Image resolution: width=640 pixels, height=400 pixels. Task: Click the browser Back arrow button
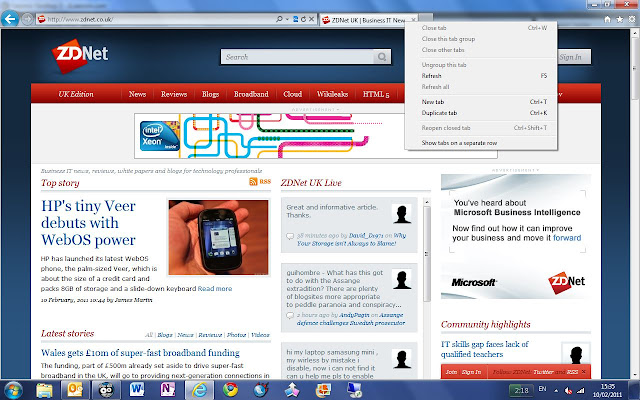point(10,19)
